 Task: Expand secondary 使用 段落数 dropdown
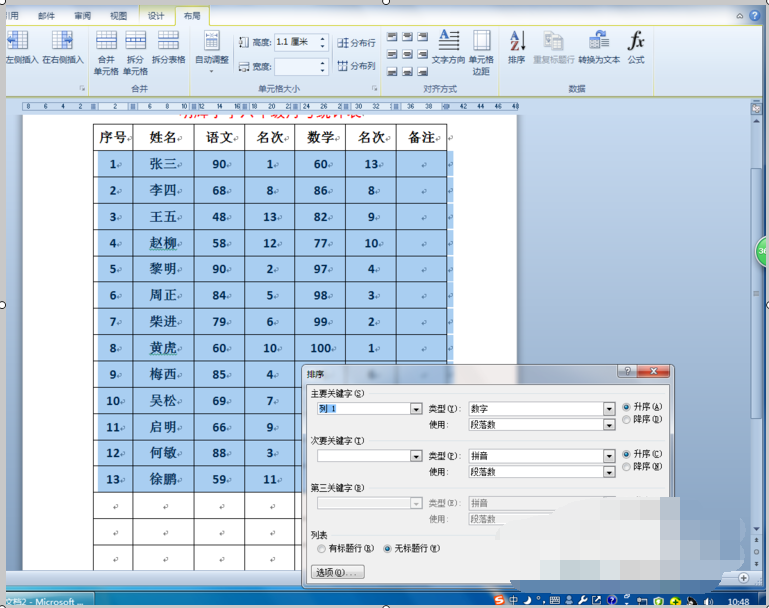(609, 472)
